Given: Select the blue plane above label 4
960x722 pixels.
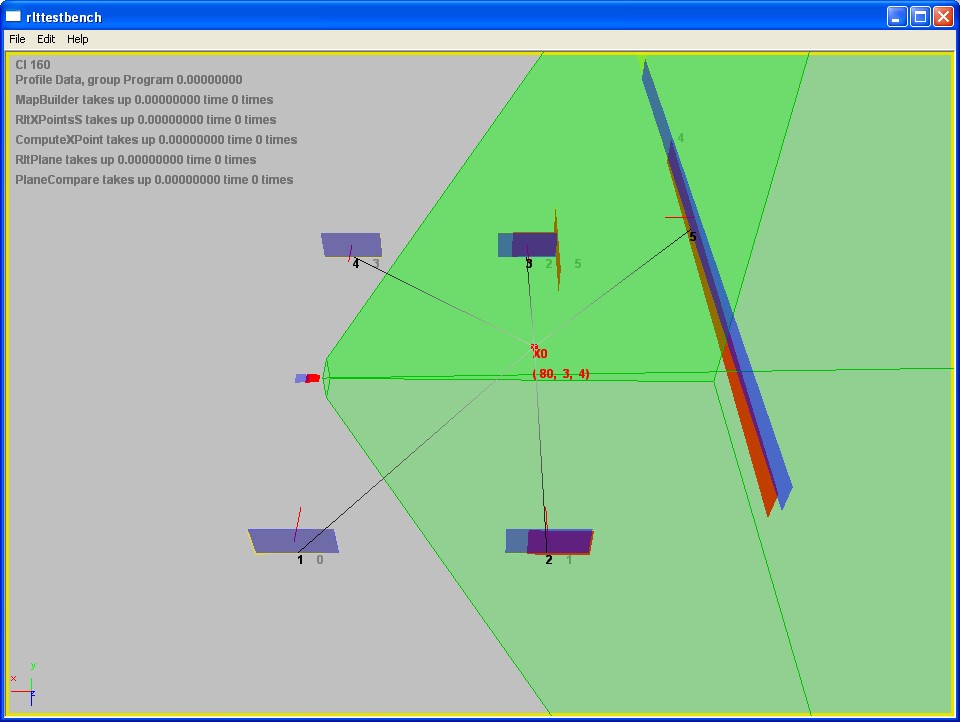Looking at the screenshot, I should pyautogui.click(x=350, y=244).
